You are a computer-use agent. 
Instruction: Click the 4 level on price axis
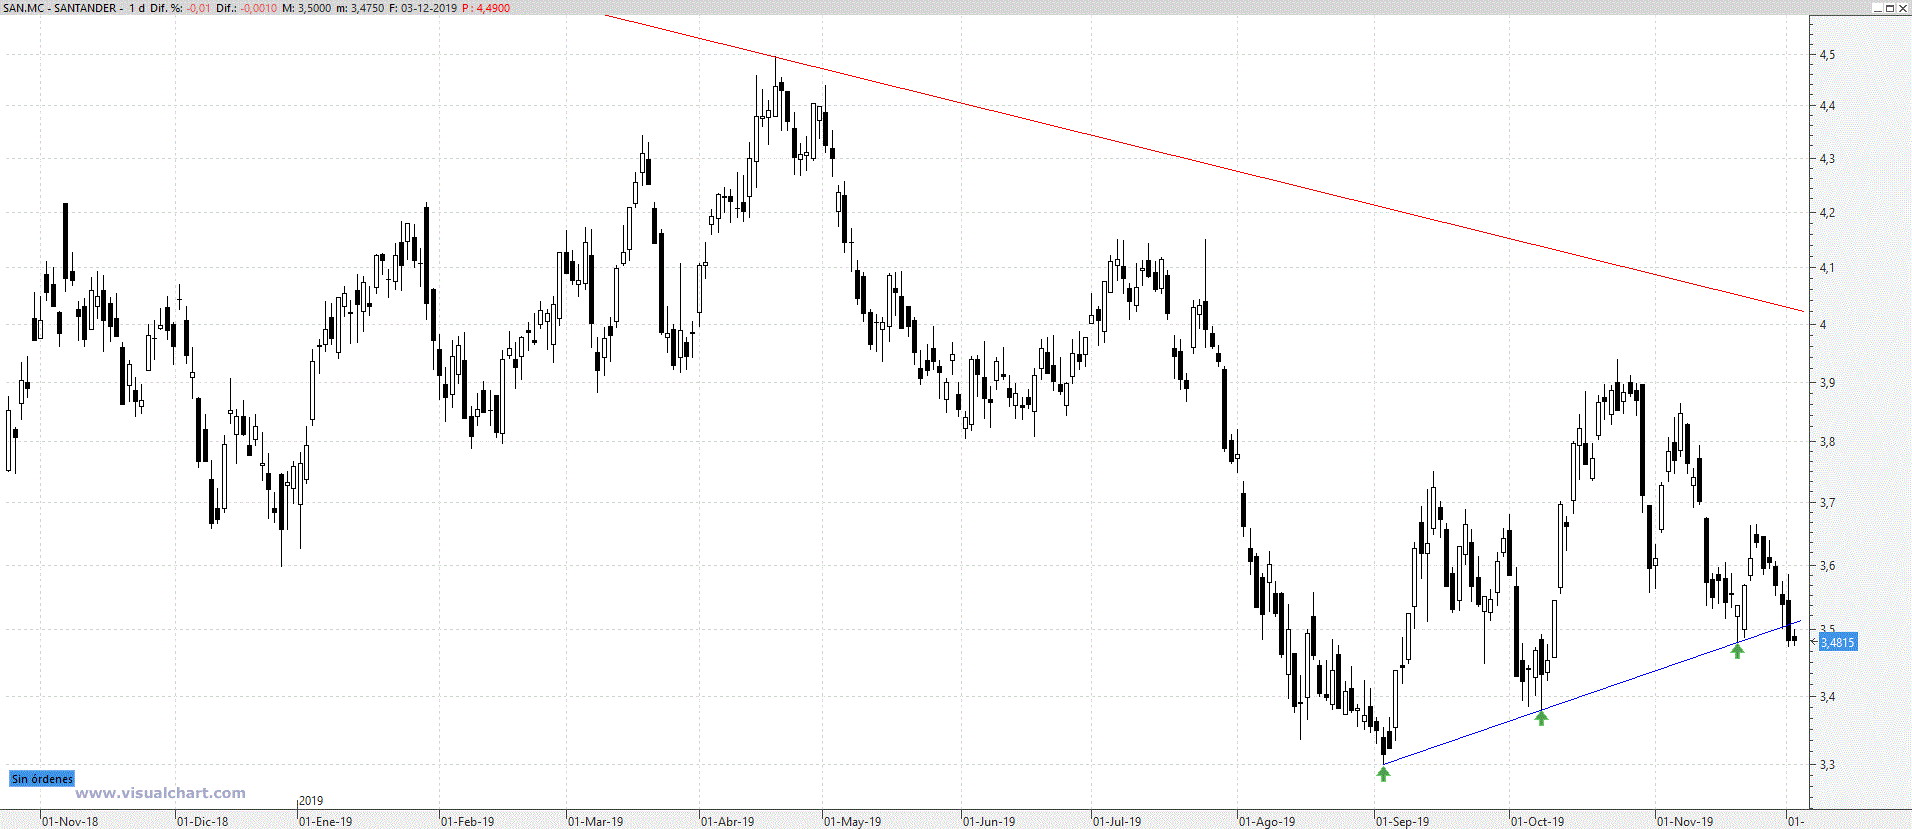point(1823,324)
